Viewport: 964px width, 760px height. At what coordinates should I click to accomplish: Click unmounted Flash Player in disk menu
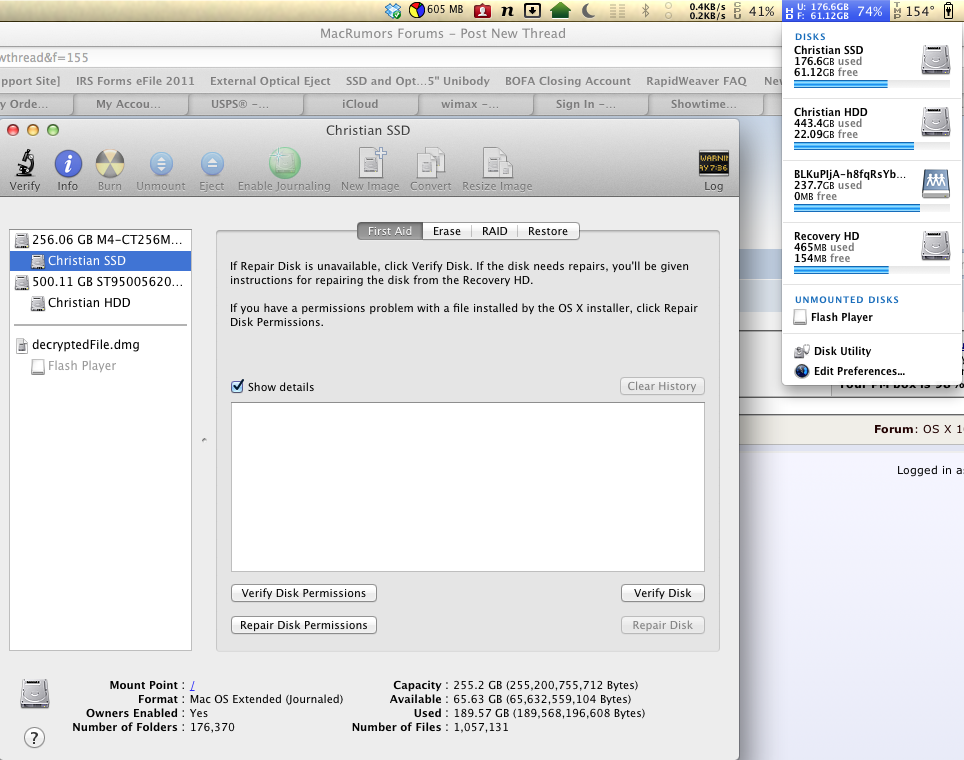(x=872, y=317)
